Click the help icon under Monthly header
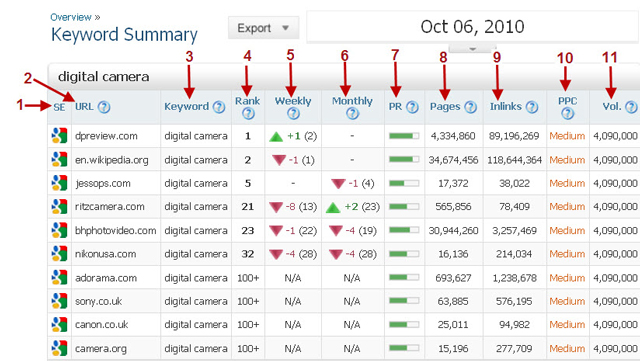Image resolution: width=640 pixels, height=361 pixels. (353, 114)
